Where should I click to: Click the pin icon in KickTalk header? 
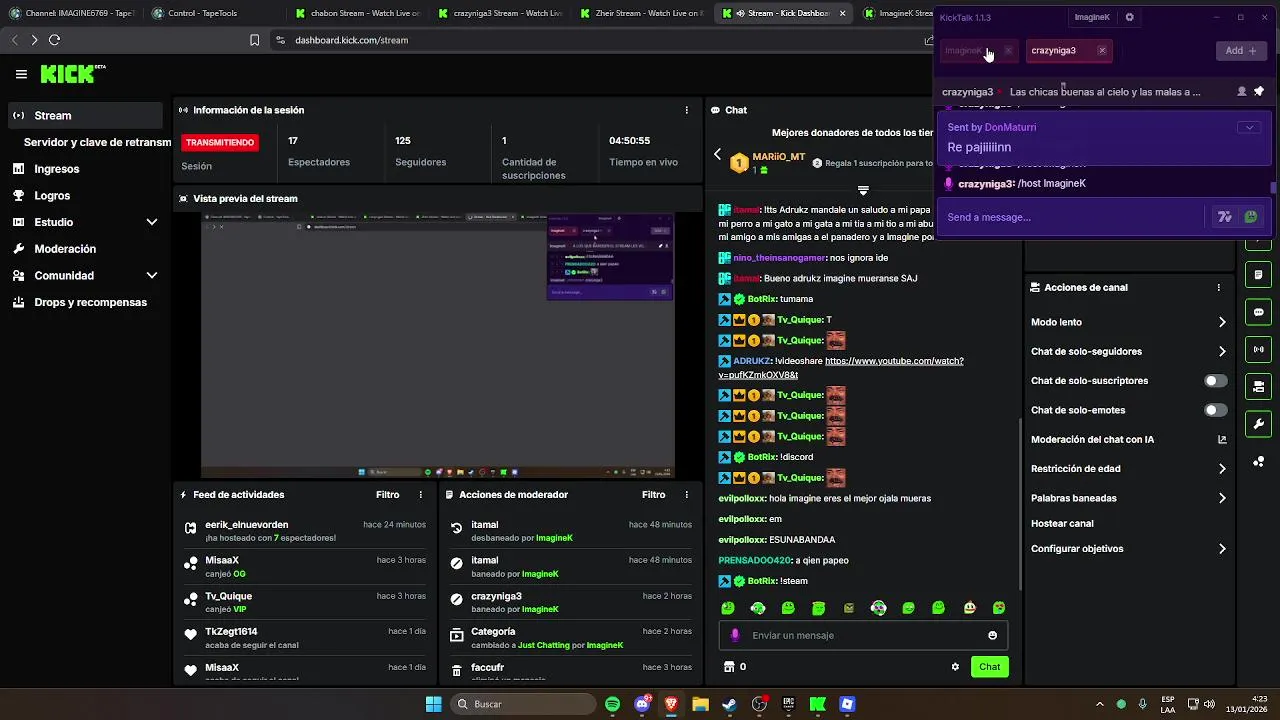1259,91
